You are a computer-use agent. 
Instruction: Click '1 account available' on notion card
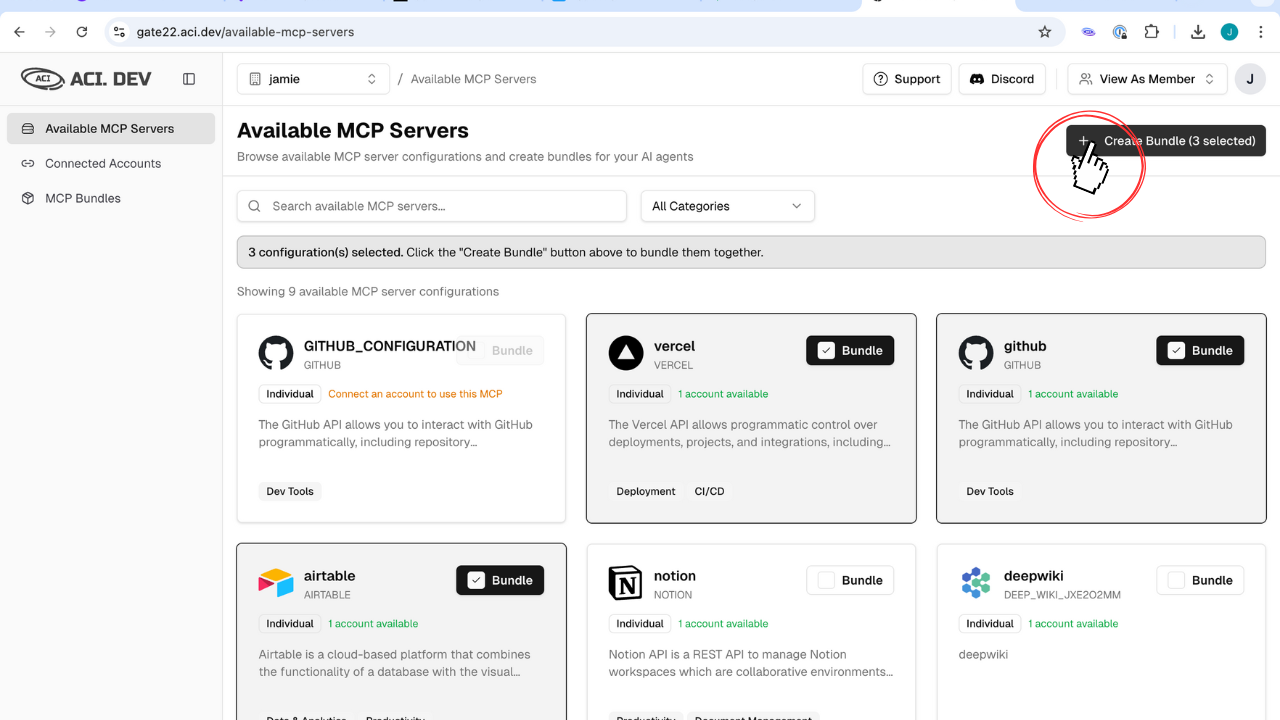click(723, 624)
